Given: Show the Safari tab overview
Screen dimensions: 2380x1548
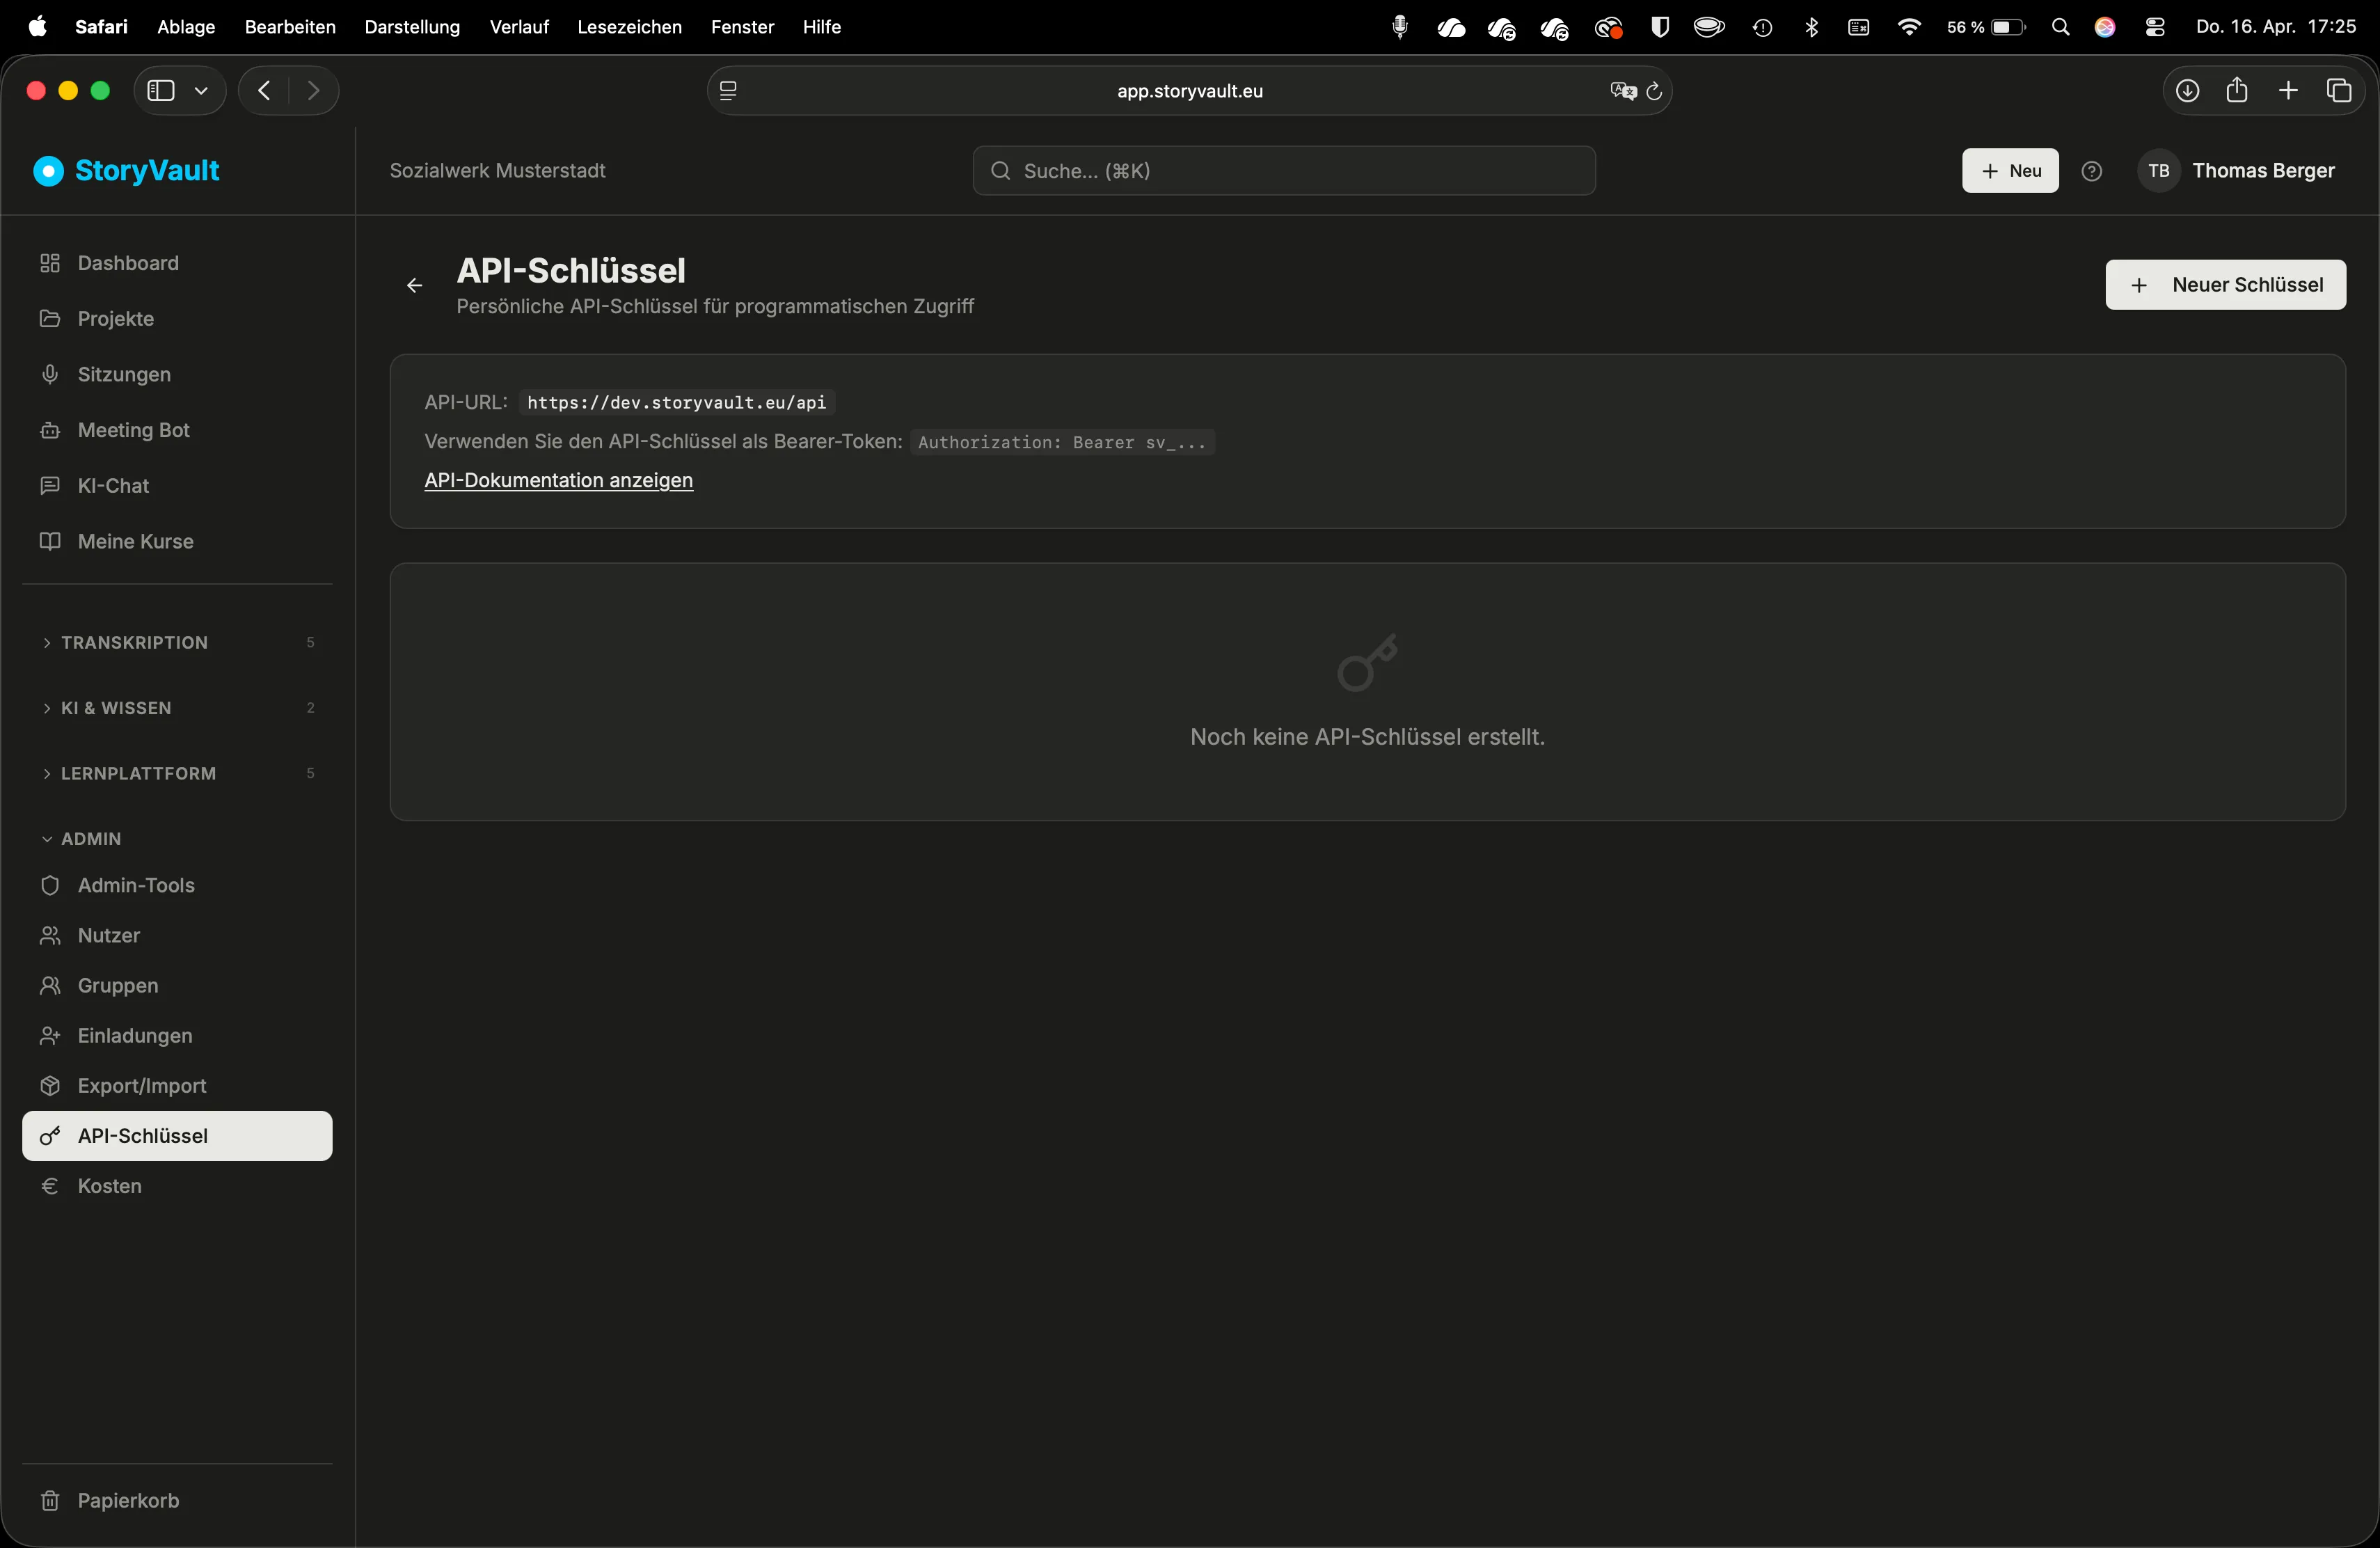Looking at the screenshot, I should (2339, 91).
